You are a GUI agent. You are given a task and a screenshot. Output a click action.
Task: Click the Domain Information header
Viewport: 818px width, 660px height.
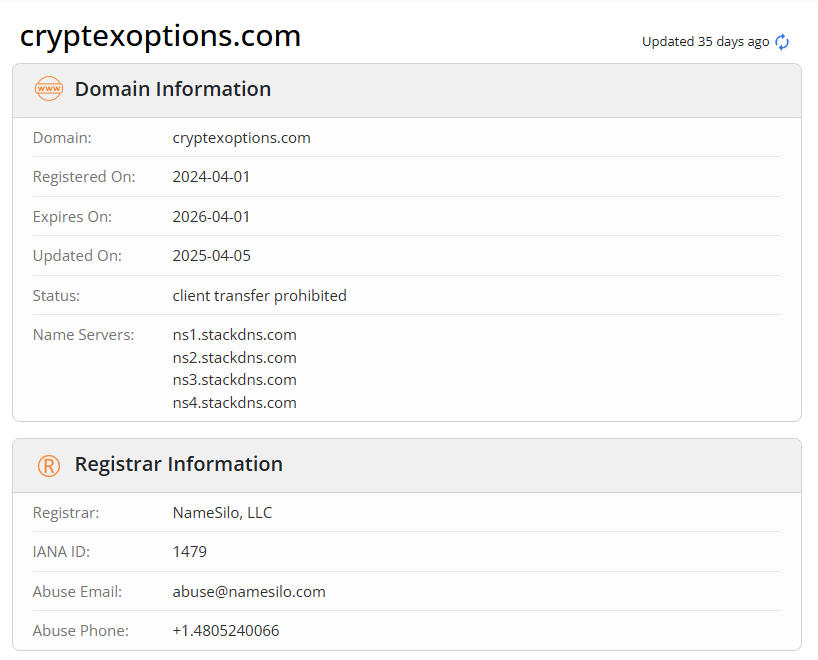(172, 89)
